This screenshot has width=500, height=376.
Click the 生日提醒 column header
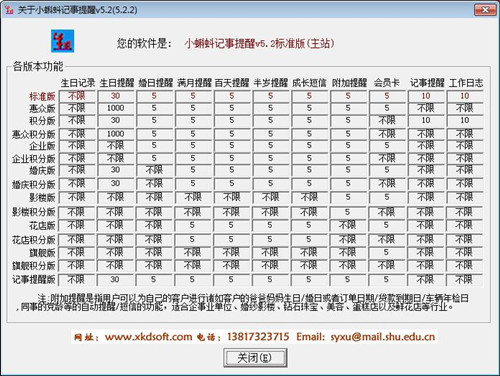coord(117,83)
